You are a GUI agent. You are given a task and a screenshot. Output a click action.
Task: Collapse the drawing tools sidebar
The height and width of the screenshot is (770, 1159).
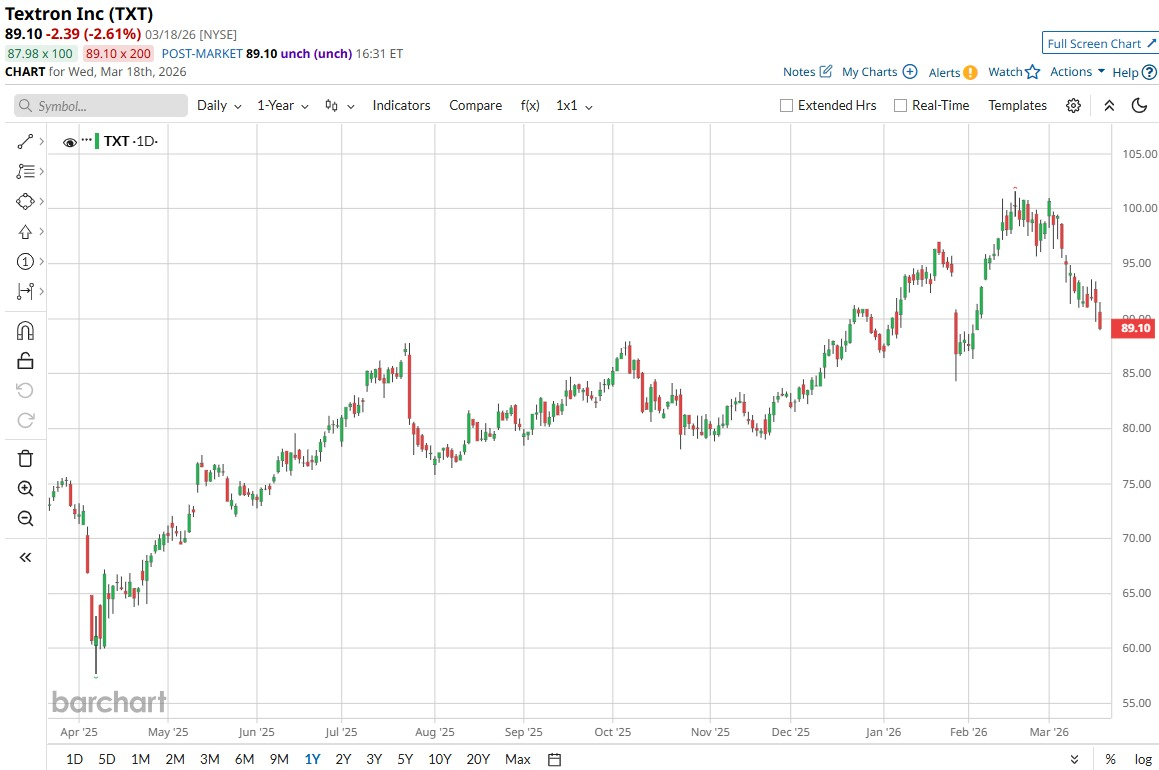coord(25,557)
